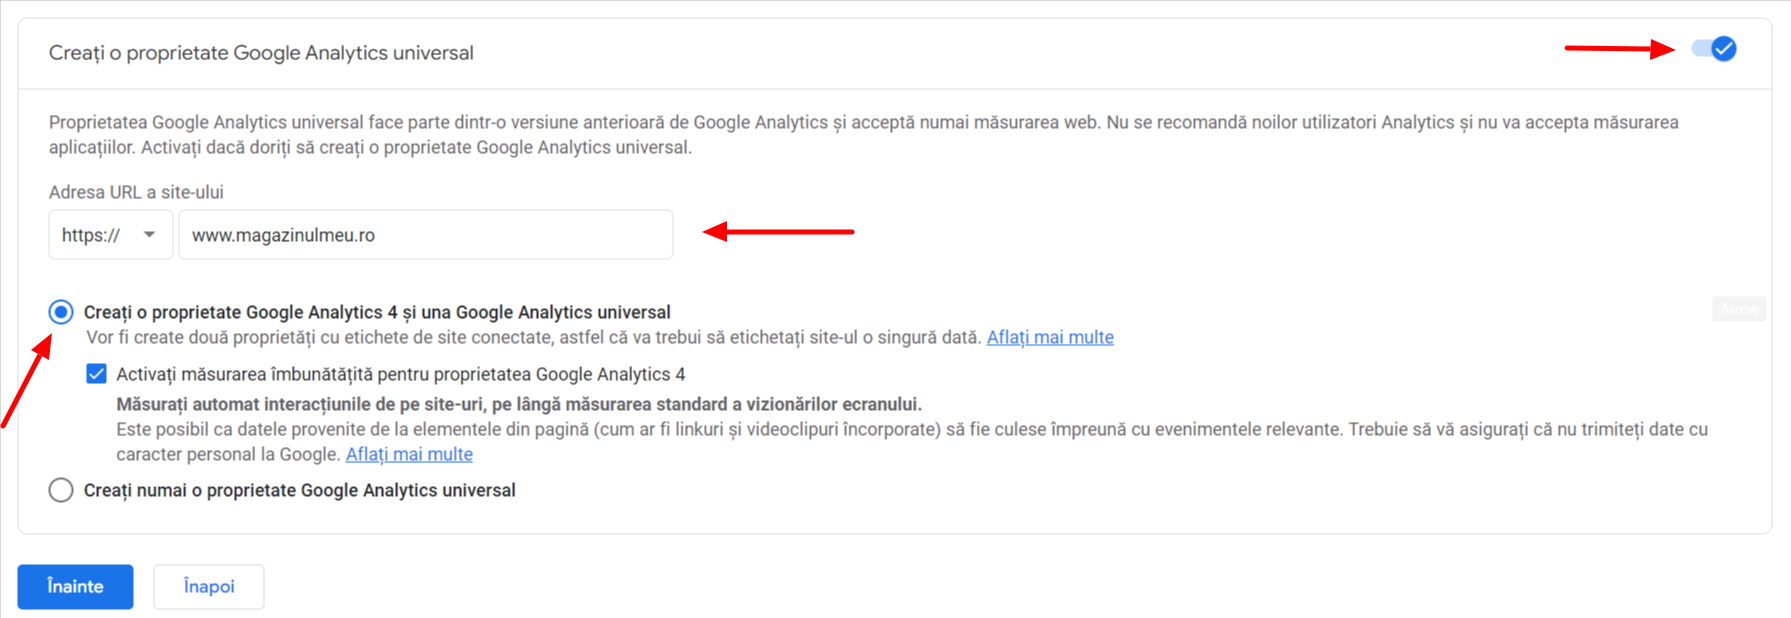Click the blue checkmark on the toggle switch

click(1722, 48)
